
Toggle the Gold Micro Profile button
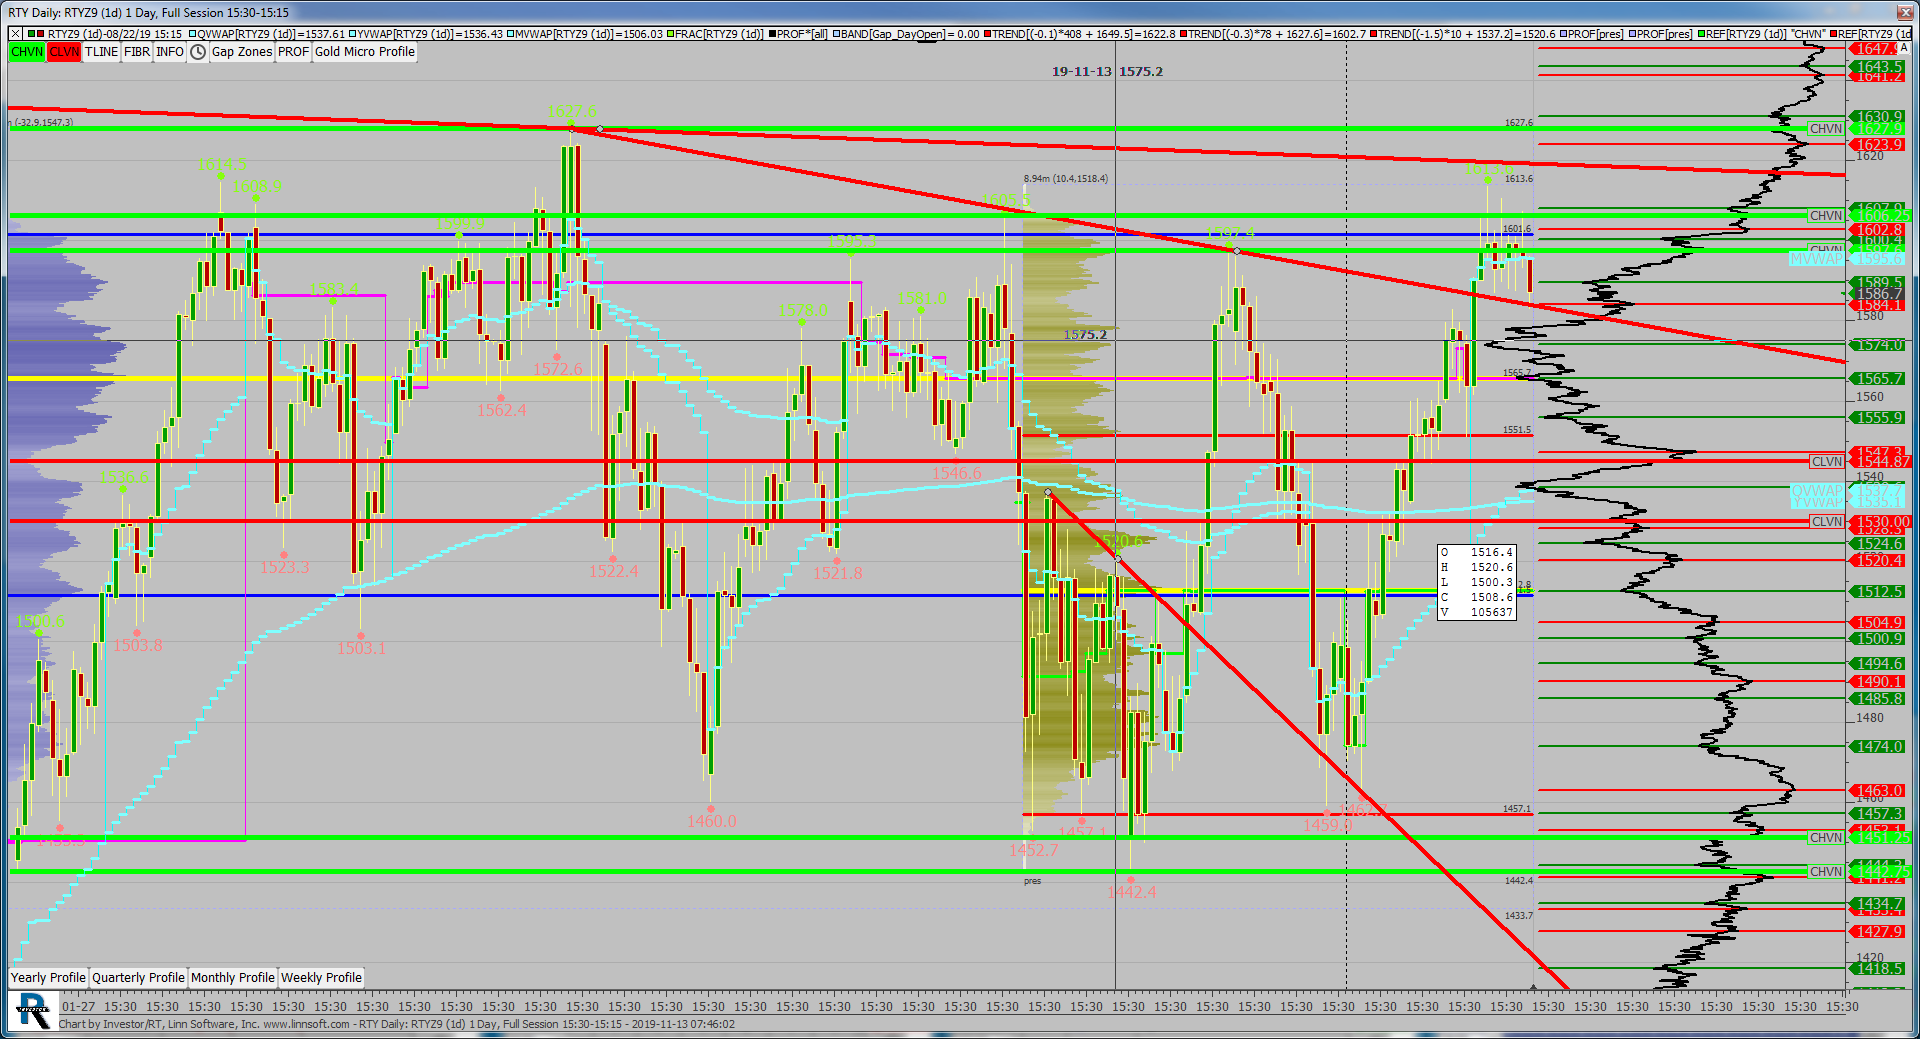coord(365,52)
